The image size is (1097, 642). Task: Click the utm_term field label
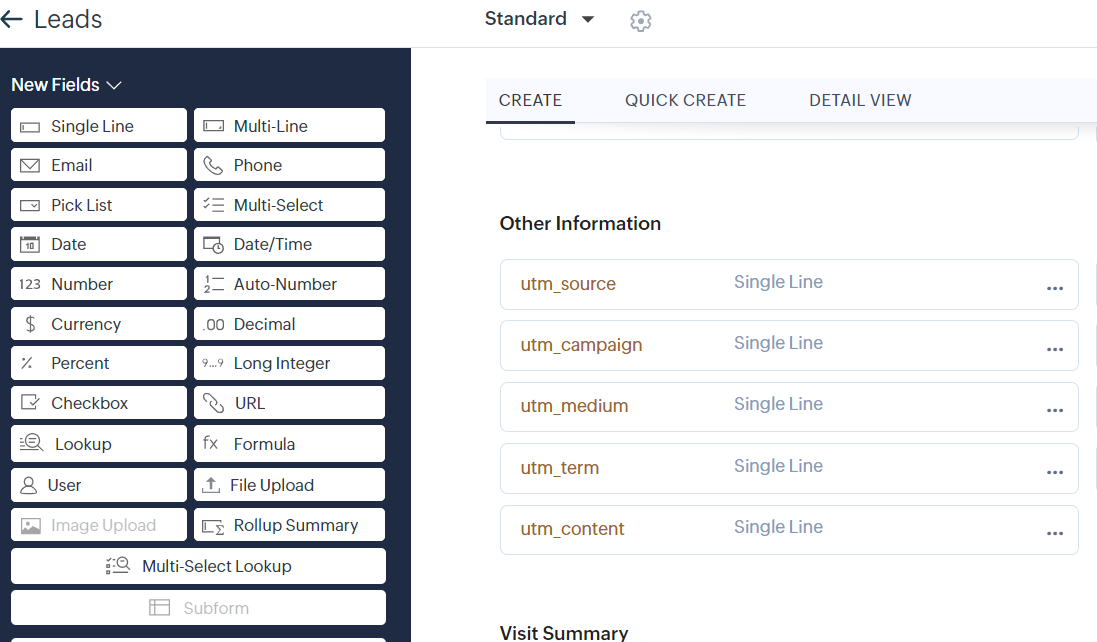559,468
